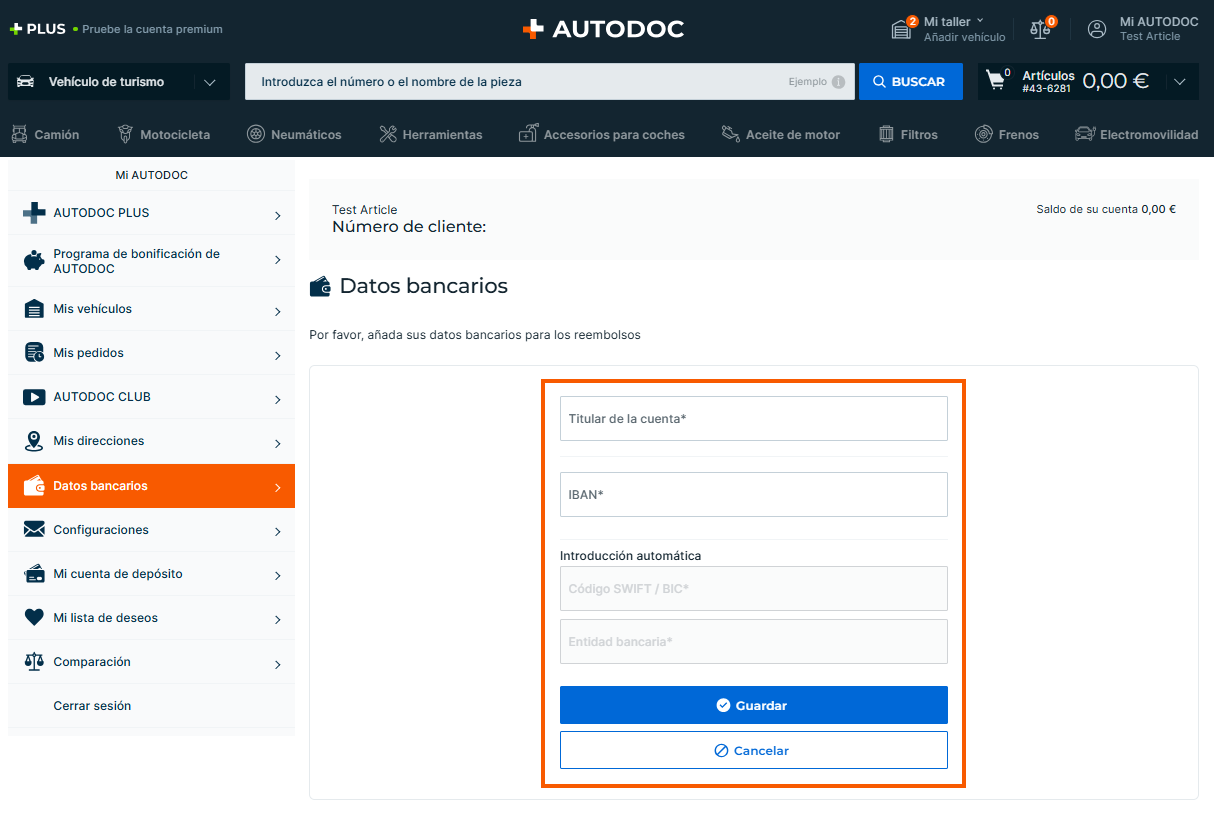Screen dimensions: 1214x814
Task: Click the Titular de la cuenta field
Action: 753,419
